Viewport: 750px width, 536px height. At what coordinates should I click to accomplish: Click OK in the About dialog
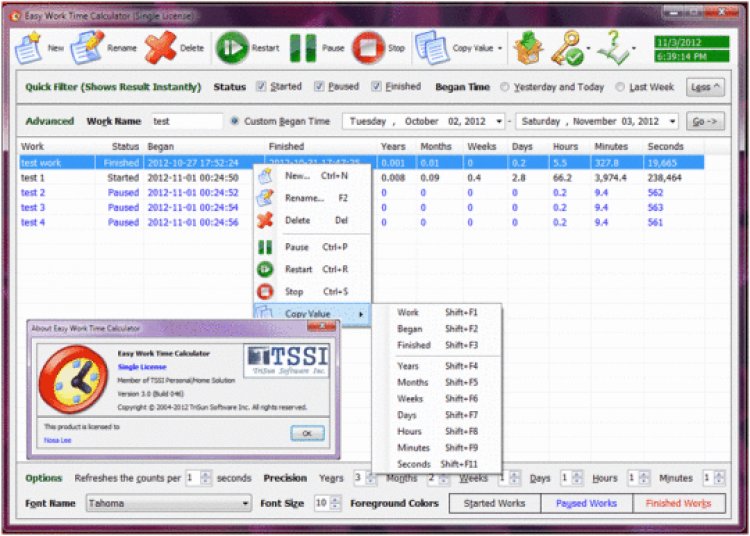(307, 433)
